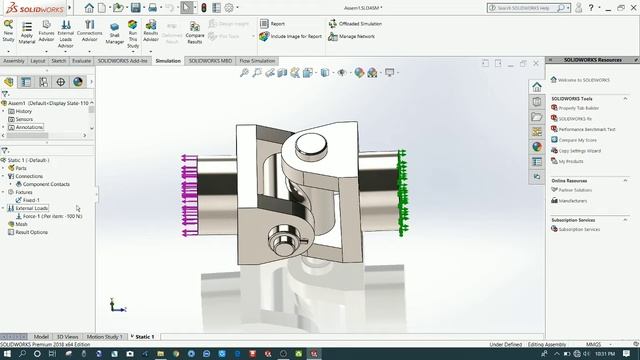Switch to Motion Study 1 tab
This screenshot has width=640, height=360.
pyautogui.click(x=104, y=337)
